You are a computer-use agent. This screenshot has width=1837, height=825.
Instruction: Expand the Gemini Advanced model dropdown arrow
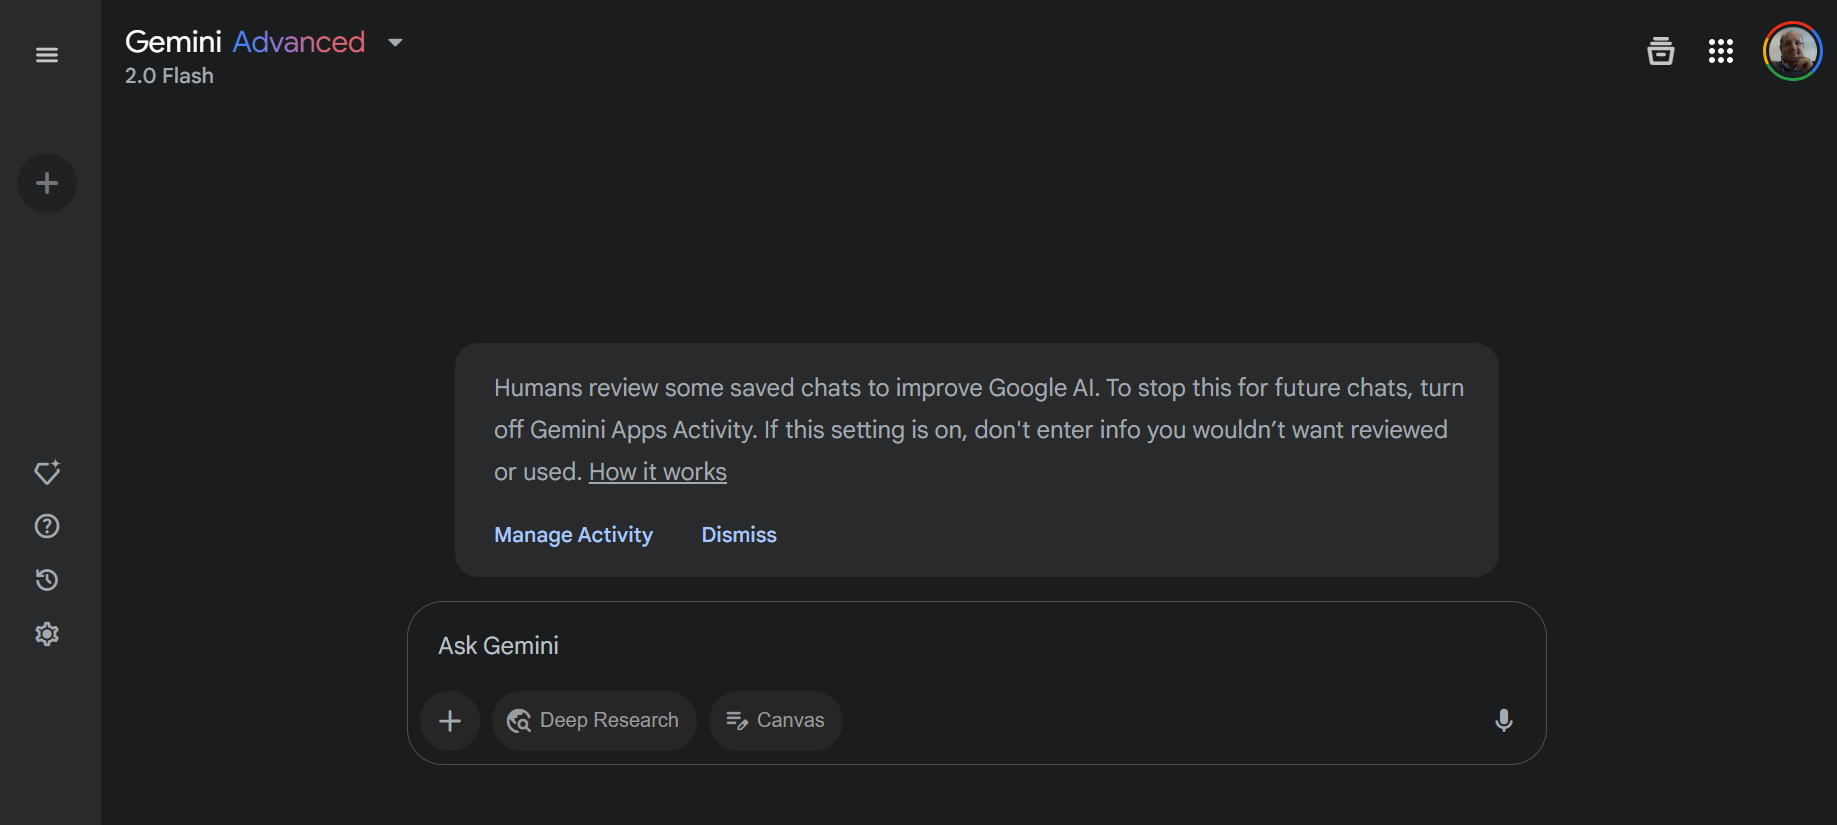[395, 42]
